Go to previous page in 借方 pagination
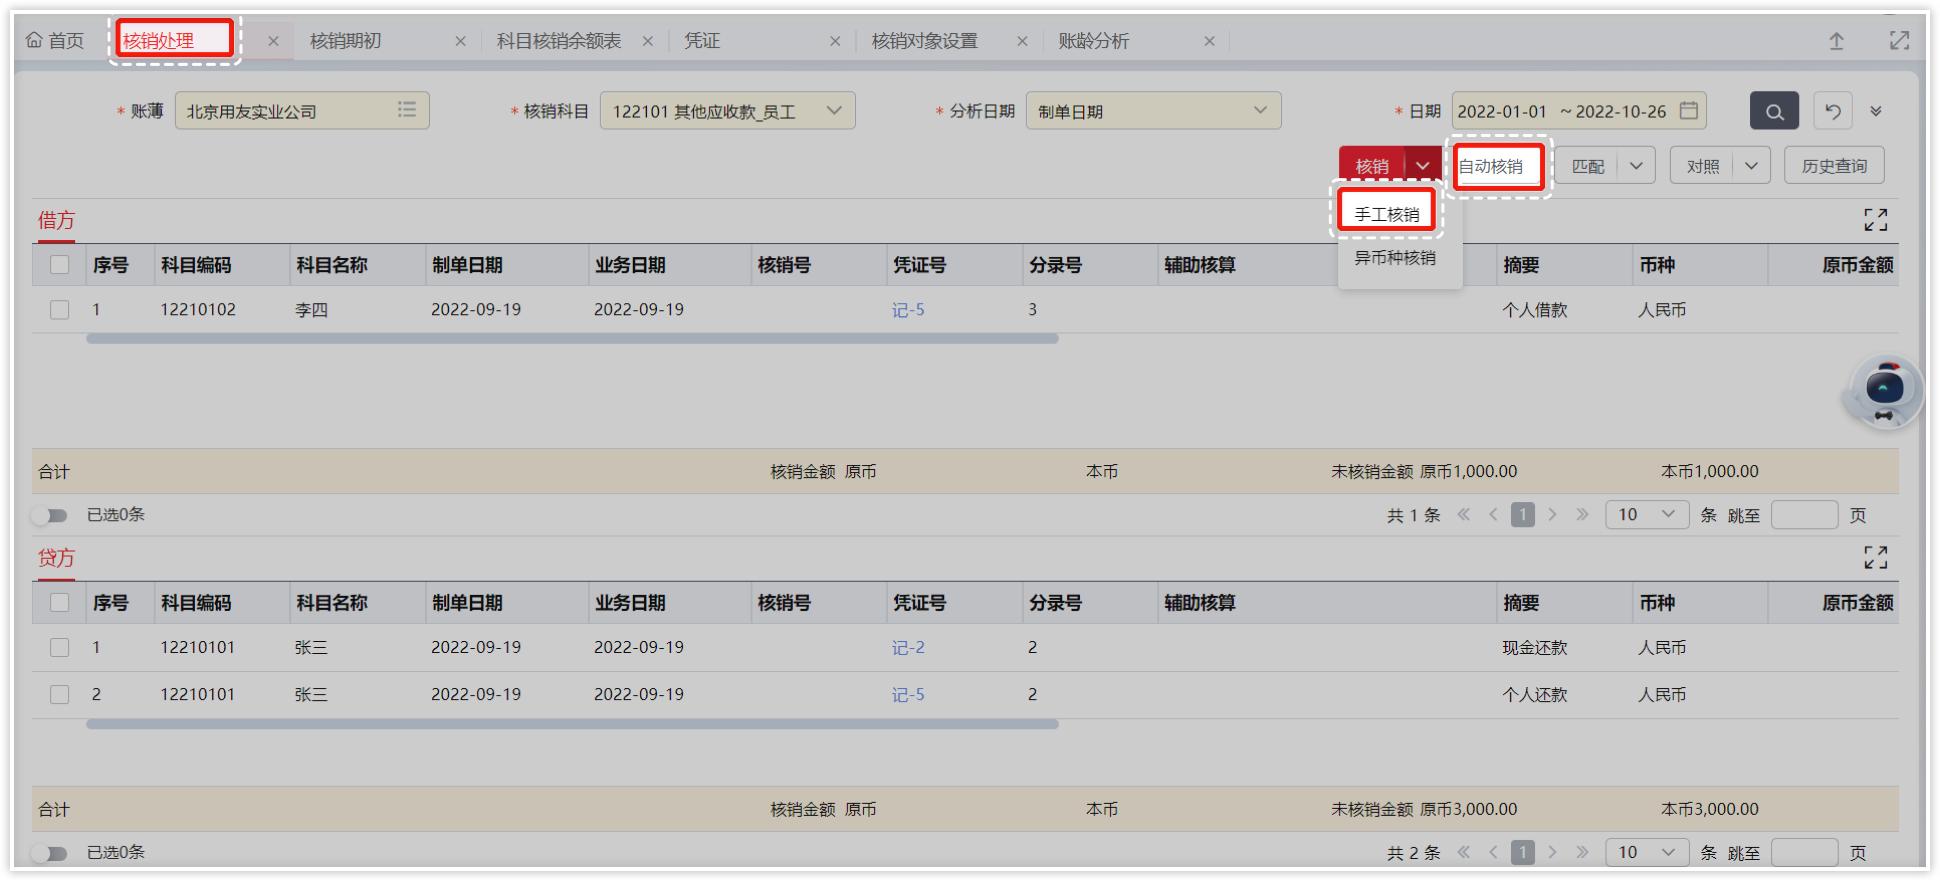This screenshot has width=1940, height=882. 1493,515
